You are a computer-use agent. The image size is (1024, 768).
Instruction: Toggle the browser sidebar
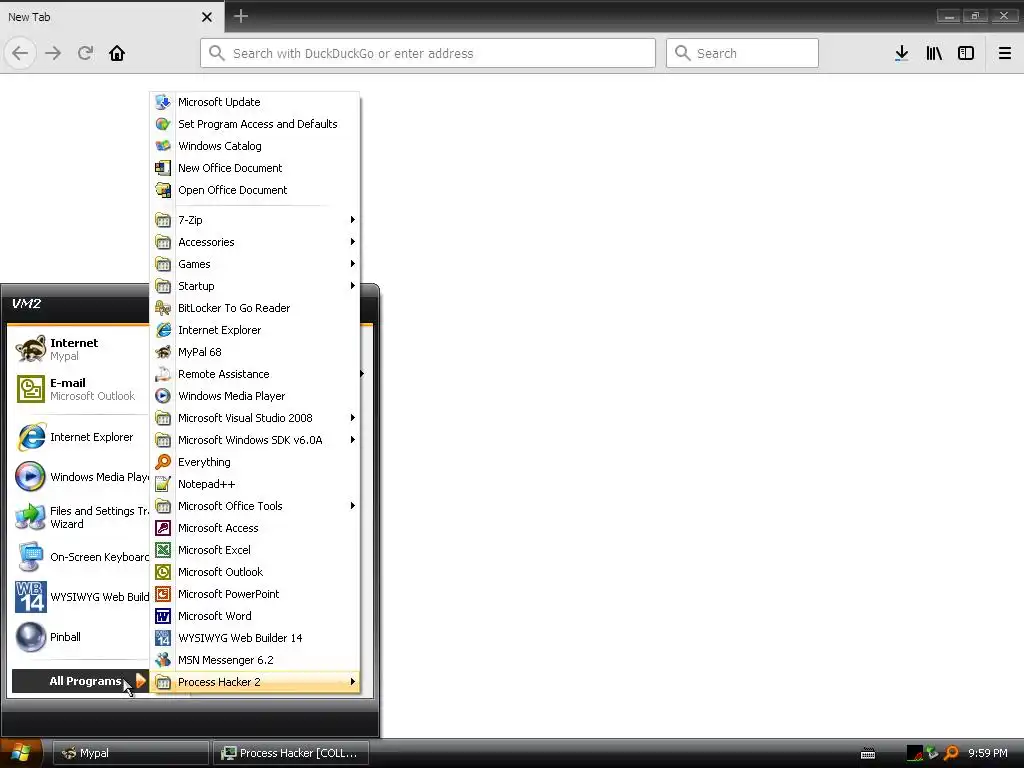click(966, 53)
